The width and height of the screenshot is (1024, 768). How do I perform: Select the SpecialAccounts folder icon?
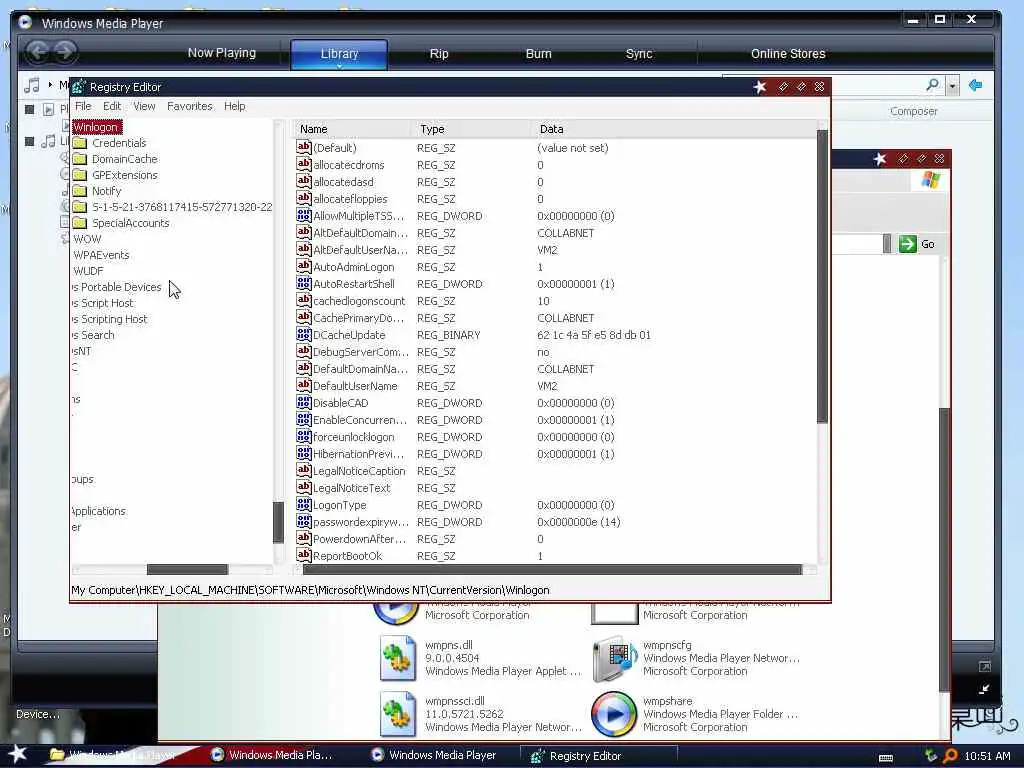[x=80, y=223]
